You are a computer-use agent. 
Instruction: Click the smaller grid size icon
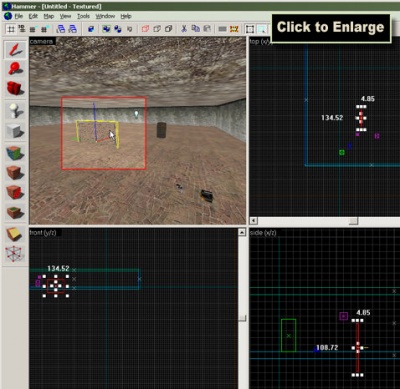click(x=33, y=29)
